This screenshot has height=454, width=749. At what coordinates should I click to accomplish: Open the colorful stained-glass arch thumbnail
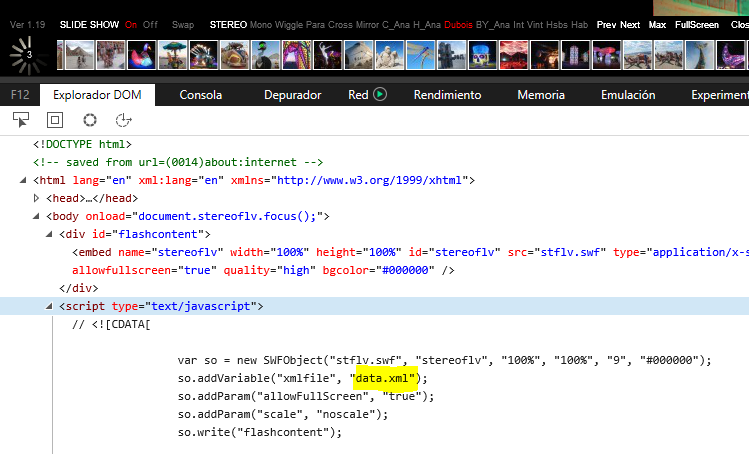pyautogui.click(x=297, y=55)
